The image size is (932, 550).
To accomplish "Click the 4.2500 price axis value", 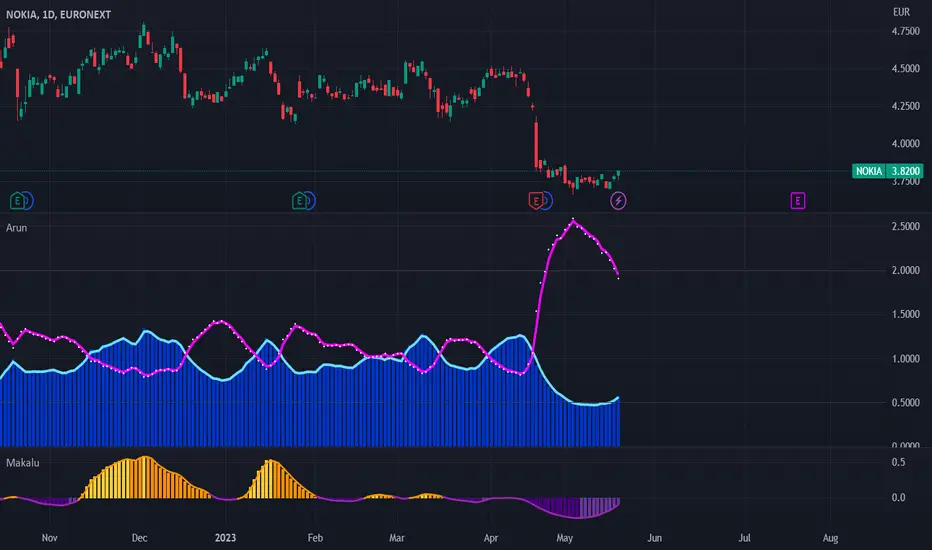I will pos(905,106).
